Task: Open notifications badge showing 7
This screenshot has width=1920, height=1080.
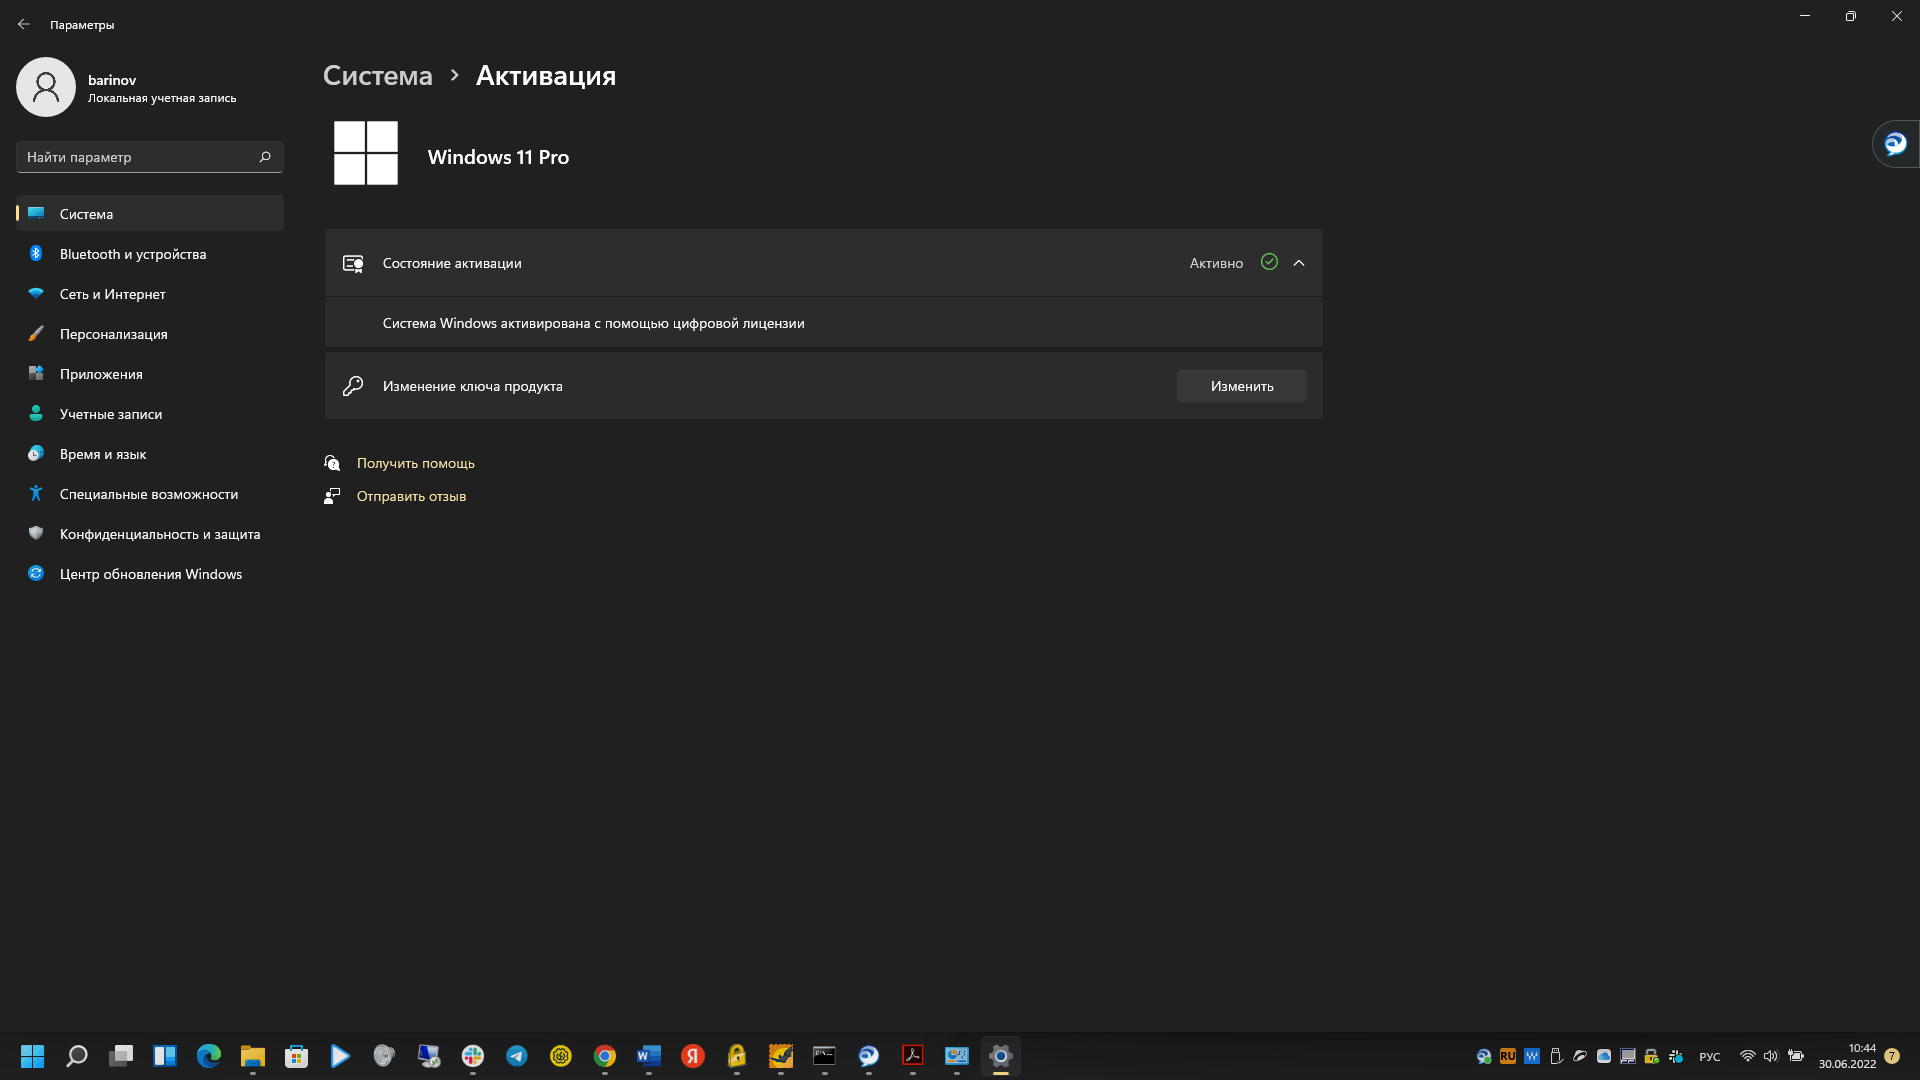Action: coord(1892,1056)
